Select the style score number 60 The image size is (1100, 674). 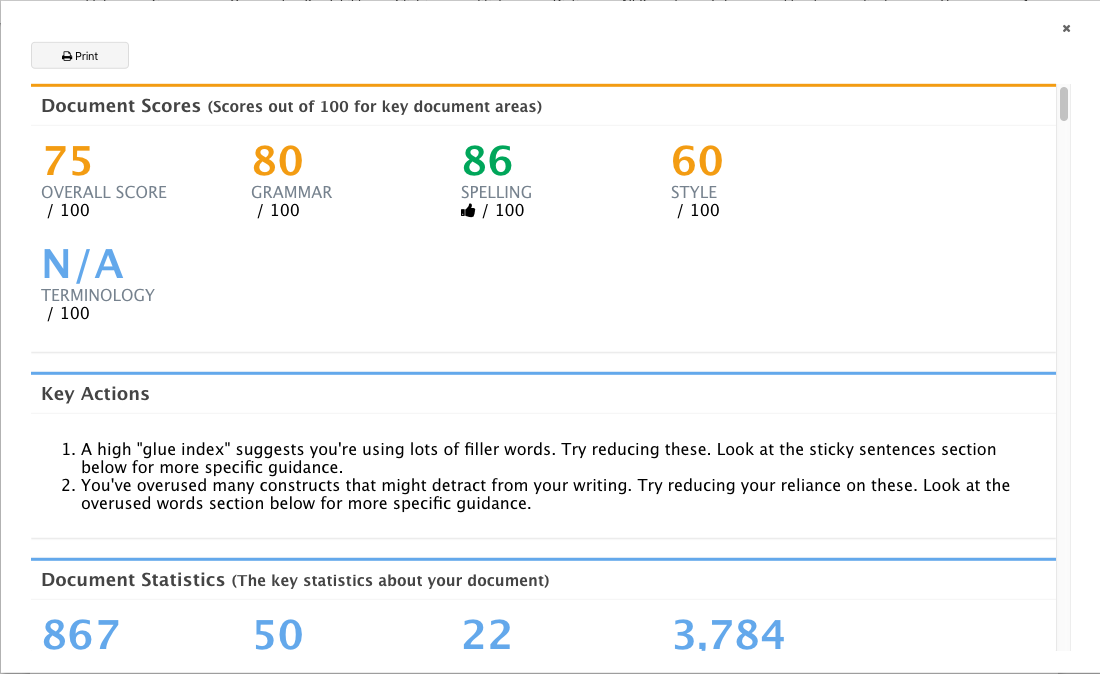pos(697,161)
